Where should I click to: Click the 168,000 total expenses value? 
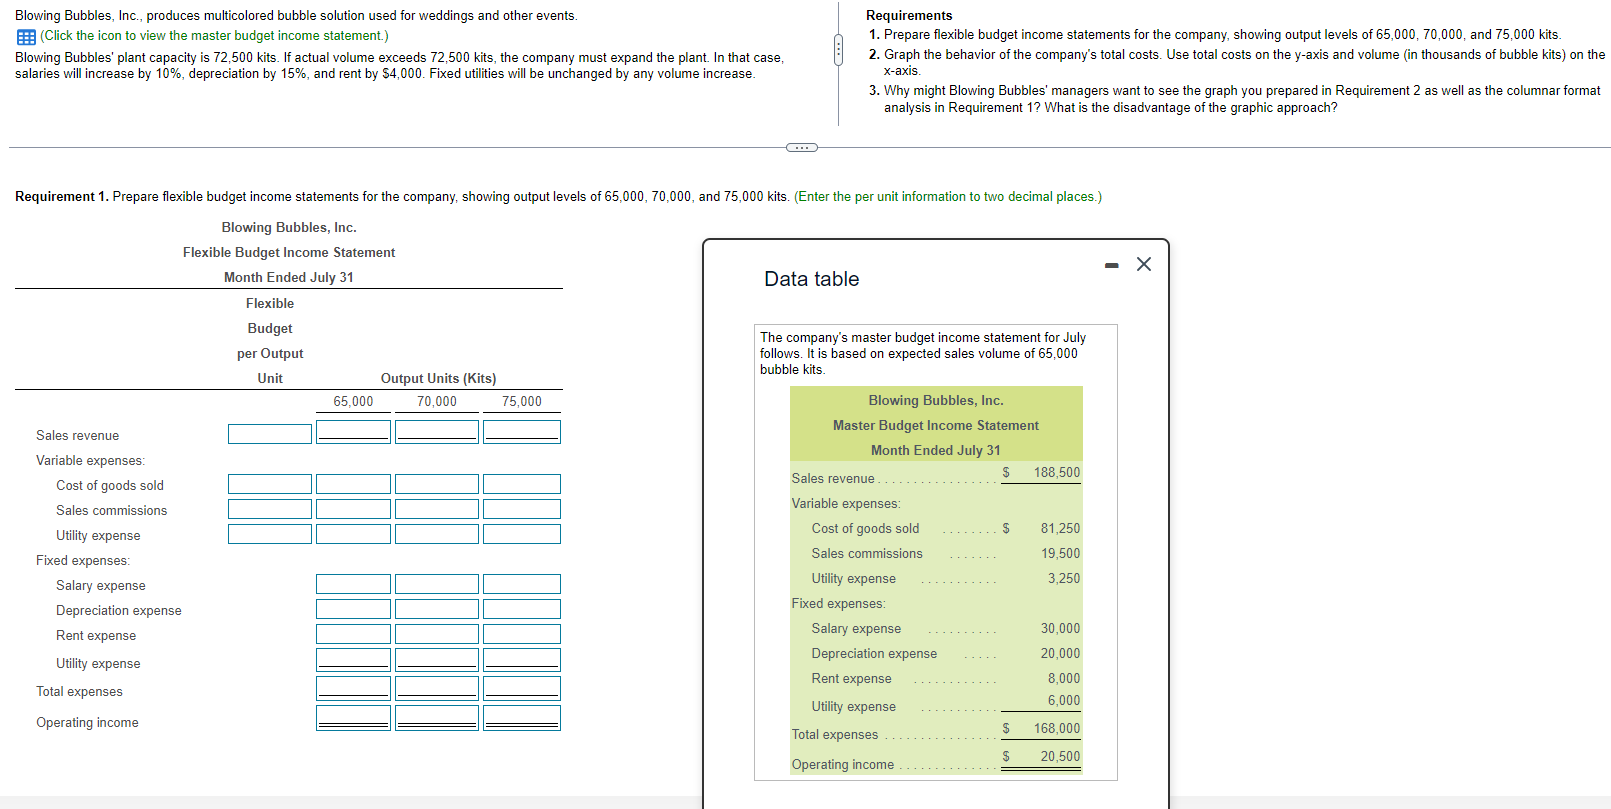click(1057, 729)
